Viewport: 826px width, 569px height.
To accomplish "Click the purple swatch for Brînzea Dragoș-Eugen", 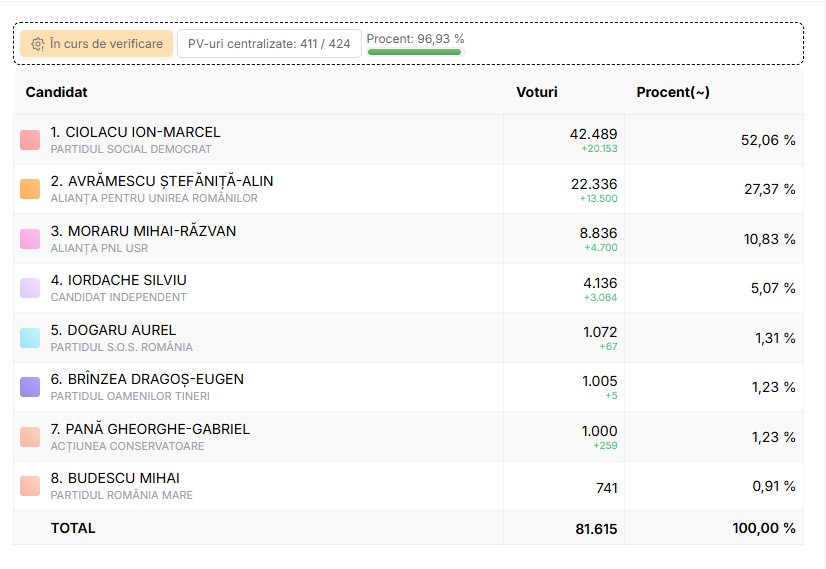I will click(30, 387).
